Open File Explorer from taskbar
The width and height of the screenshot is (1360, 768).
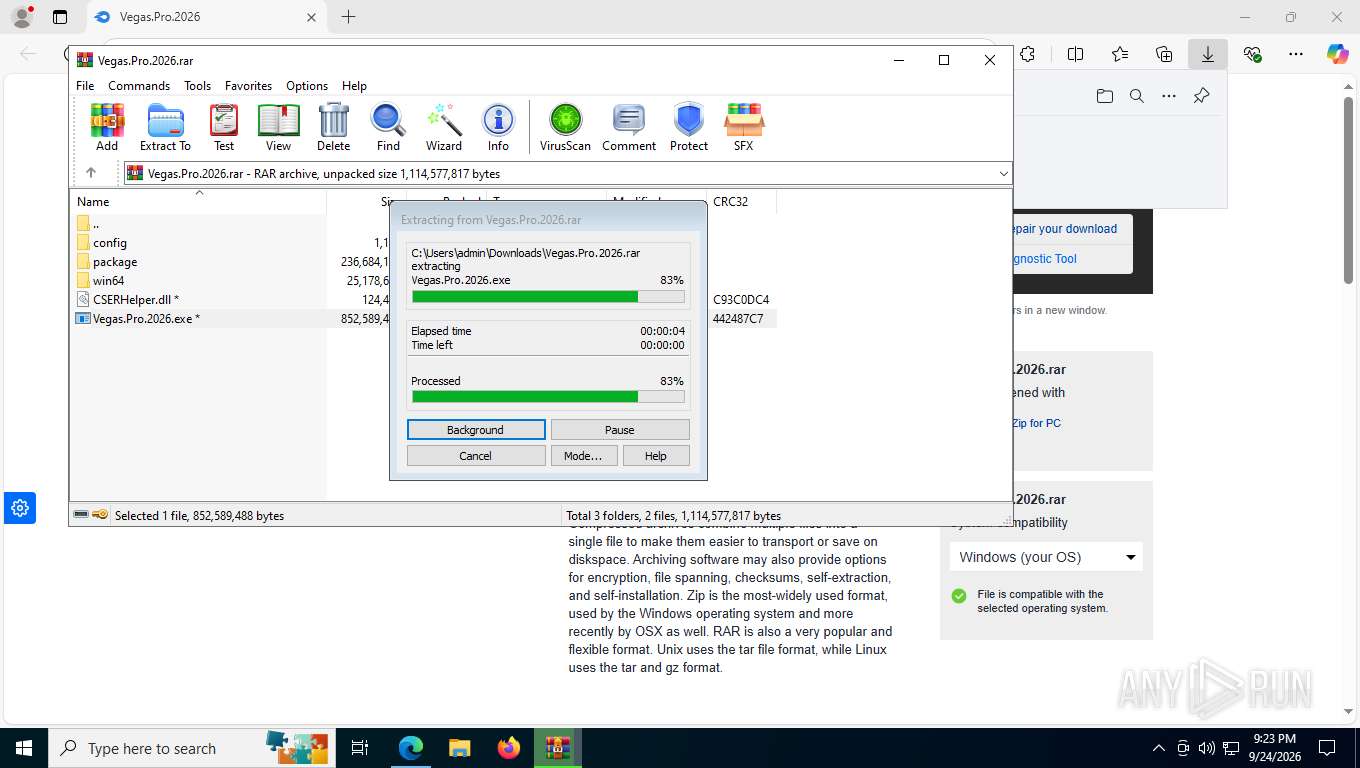pos(459,748)
